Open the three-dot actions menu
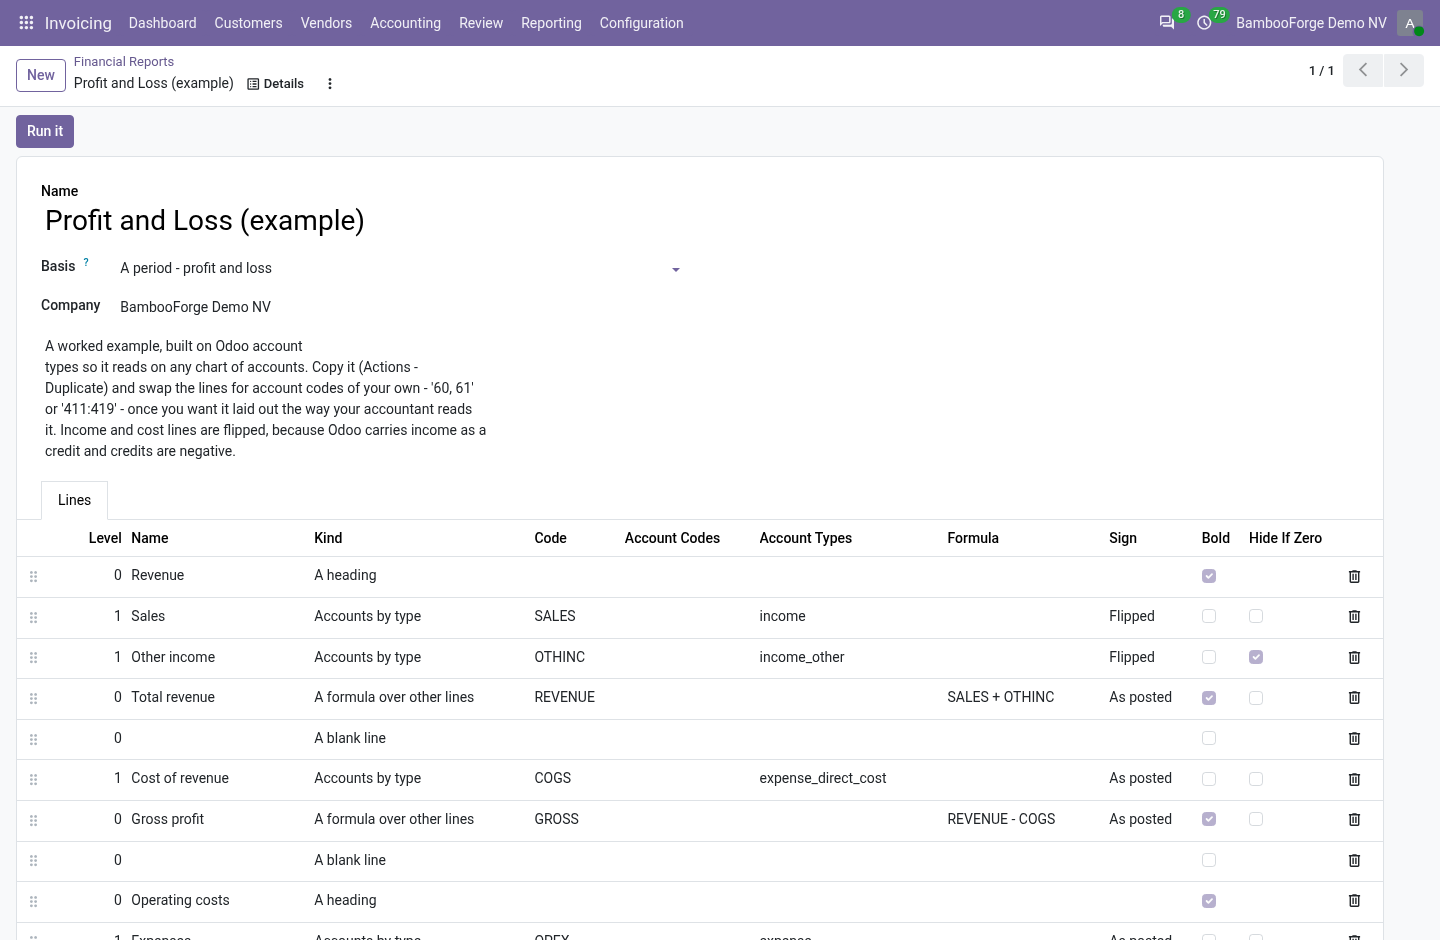Screen dimensions: 1440x940 330,84
